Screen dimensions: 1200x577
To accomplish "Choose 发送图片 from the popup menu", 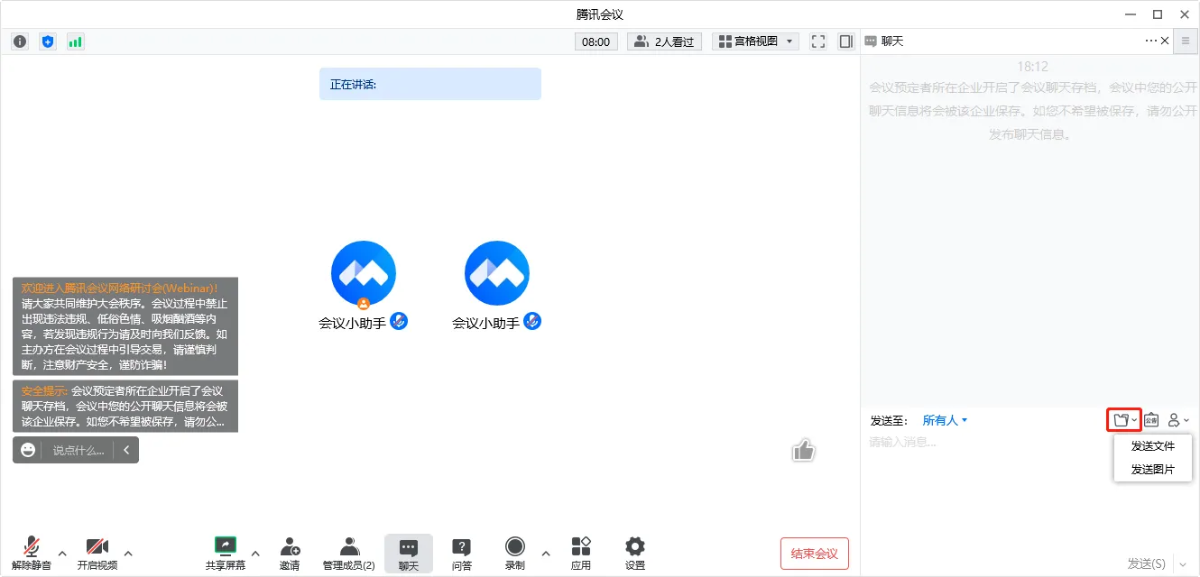I will tap(1153, 469).
